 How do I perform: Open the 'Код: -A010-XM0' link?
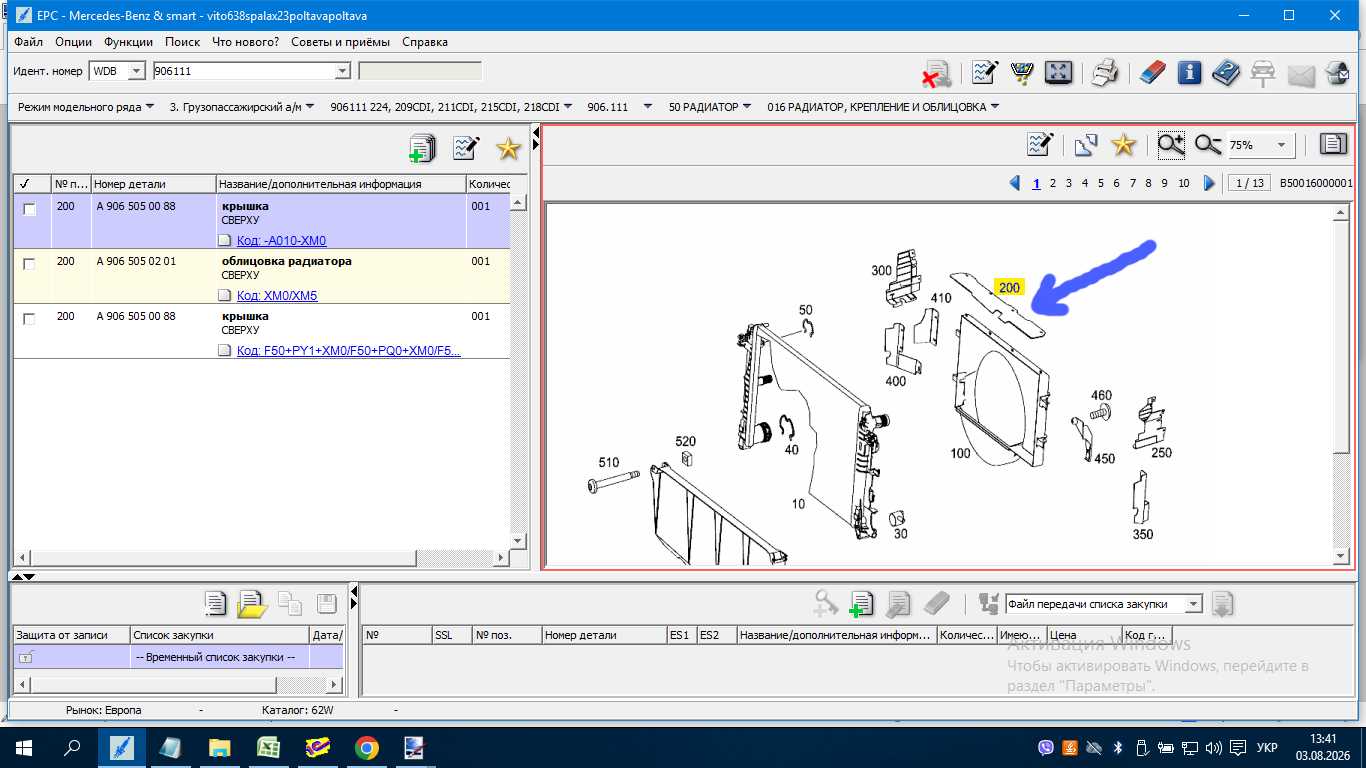[x=281, y=241]
